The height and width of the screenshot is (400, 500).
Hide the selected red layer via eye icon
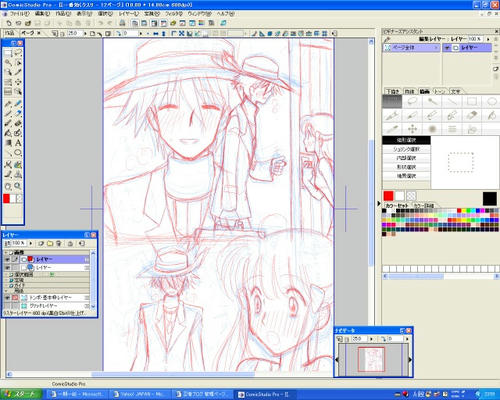pos(7,259)
